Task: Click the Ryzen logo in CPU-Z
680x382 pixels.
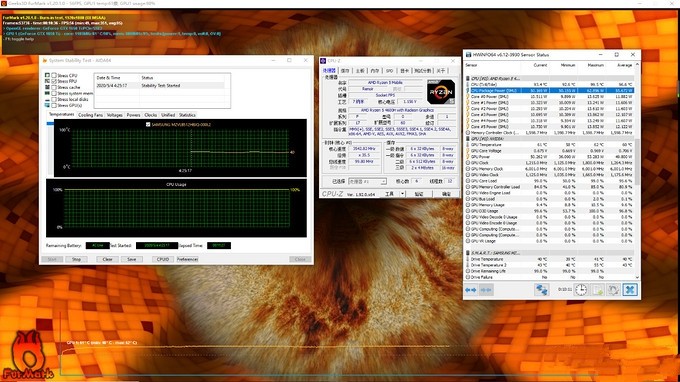Action: (441, 91)
